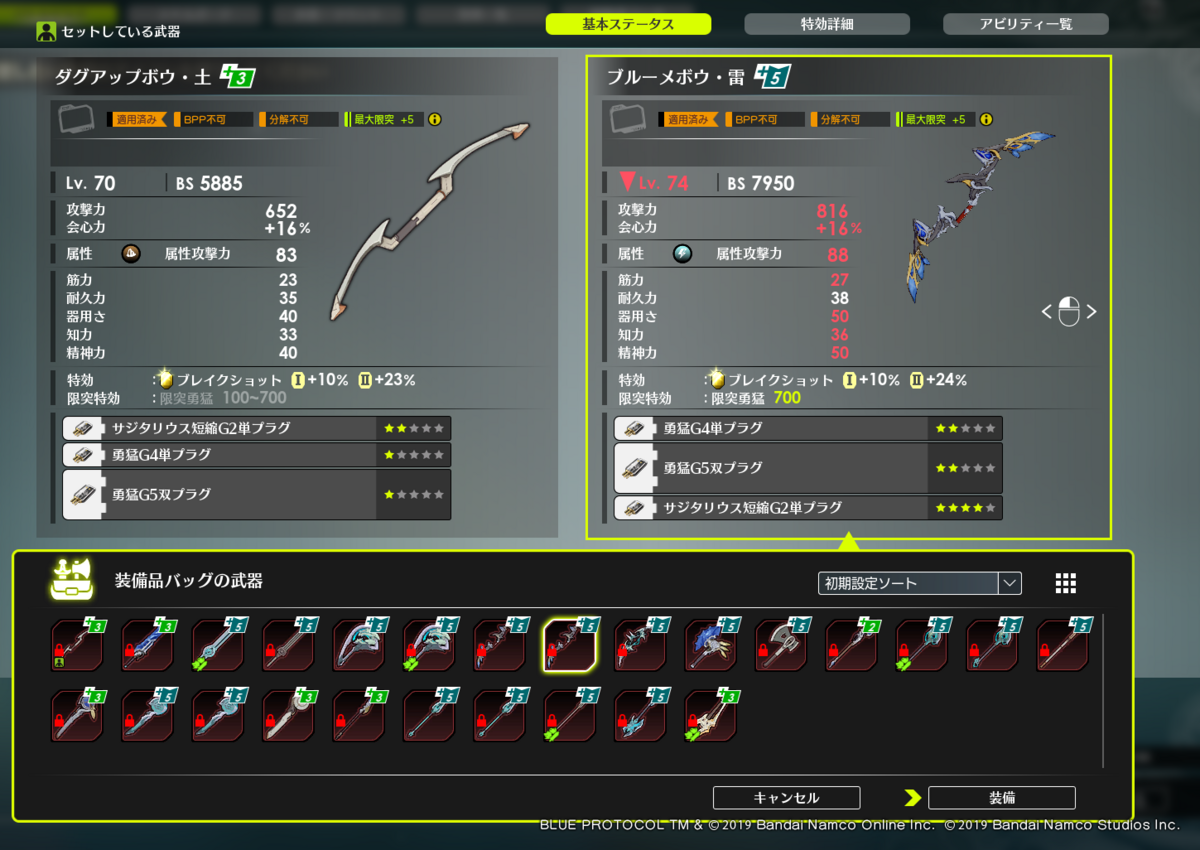Click the info icon in ブルーメボウ・雷 panel
The image size is (1200, 850).
[987, 119]
